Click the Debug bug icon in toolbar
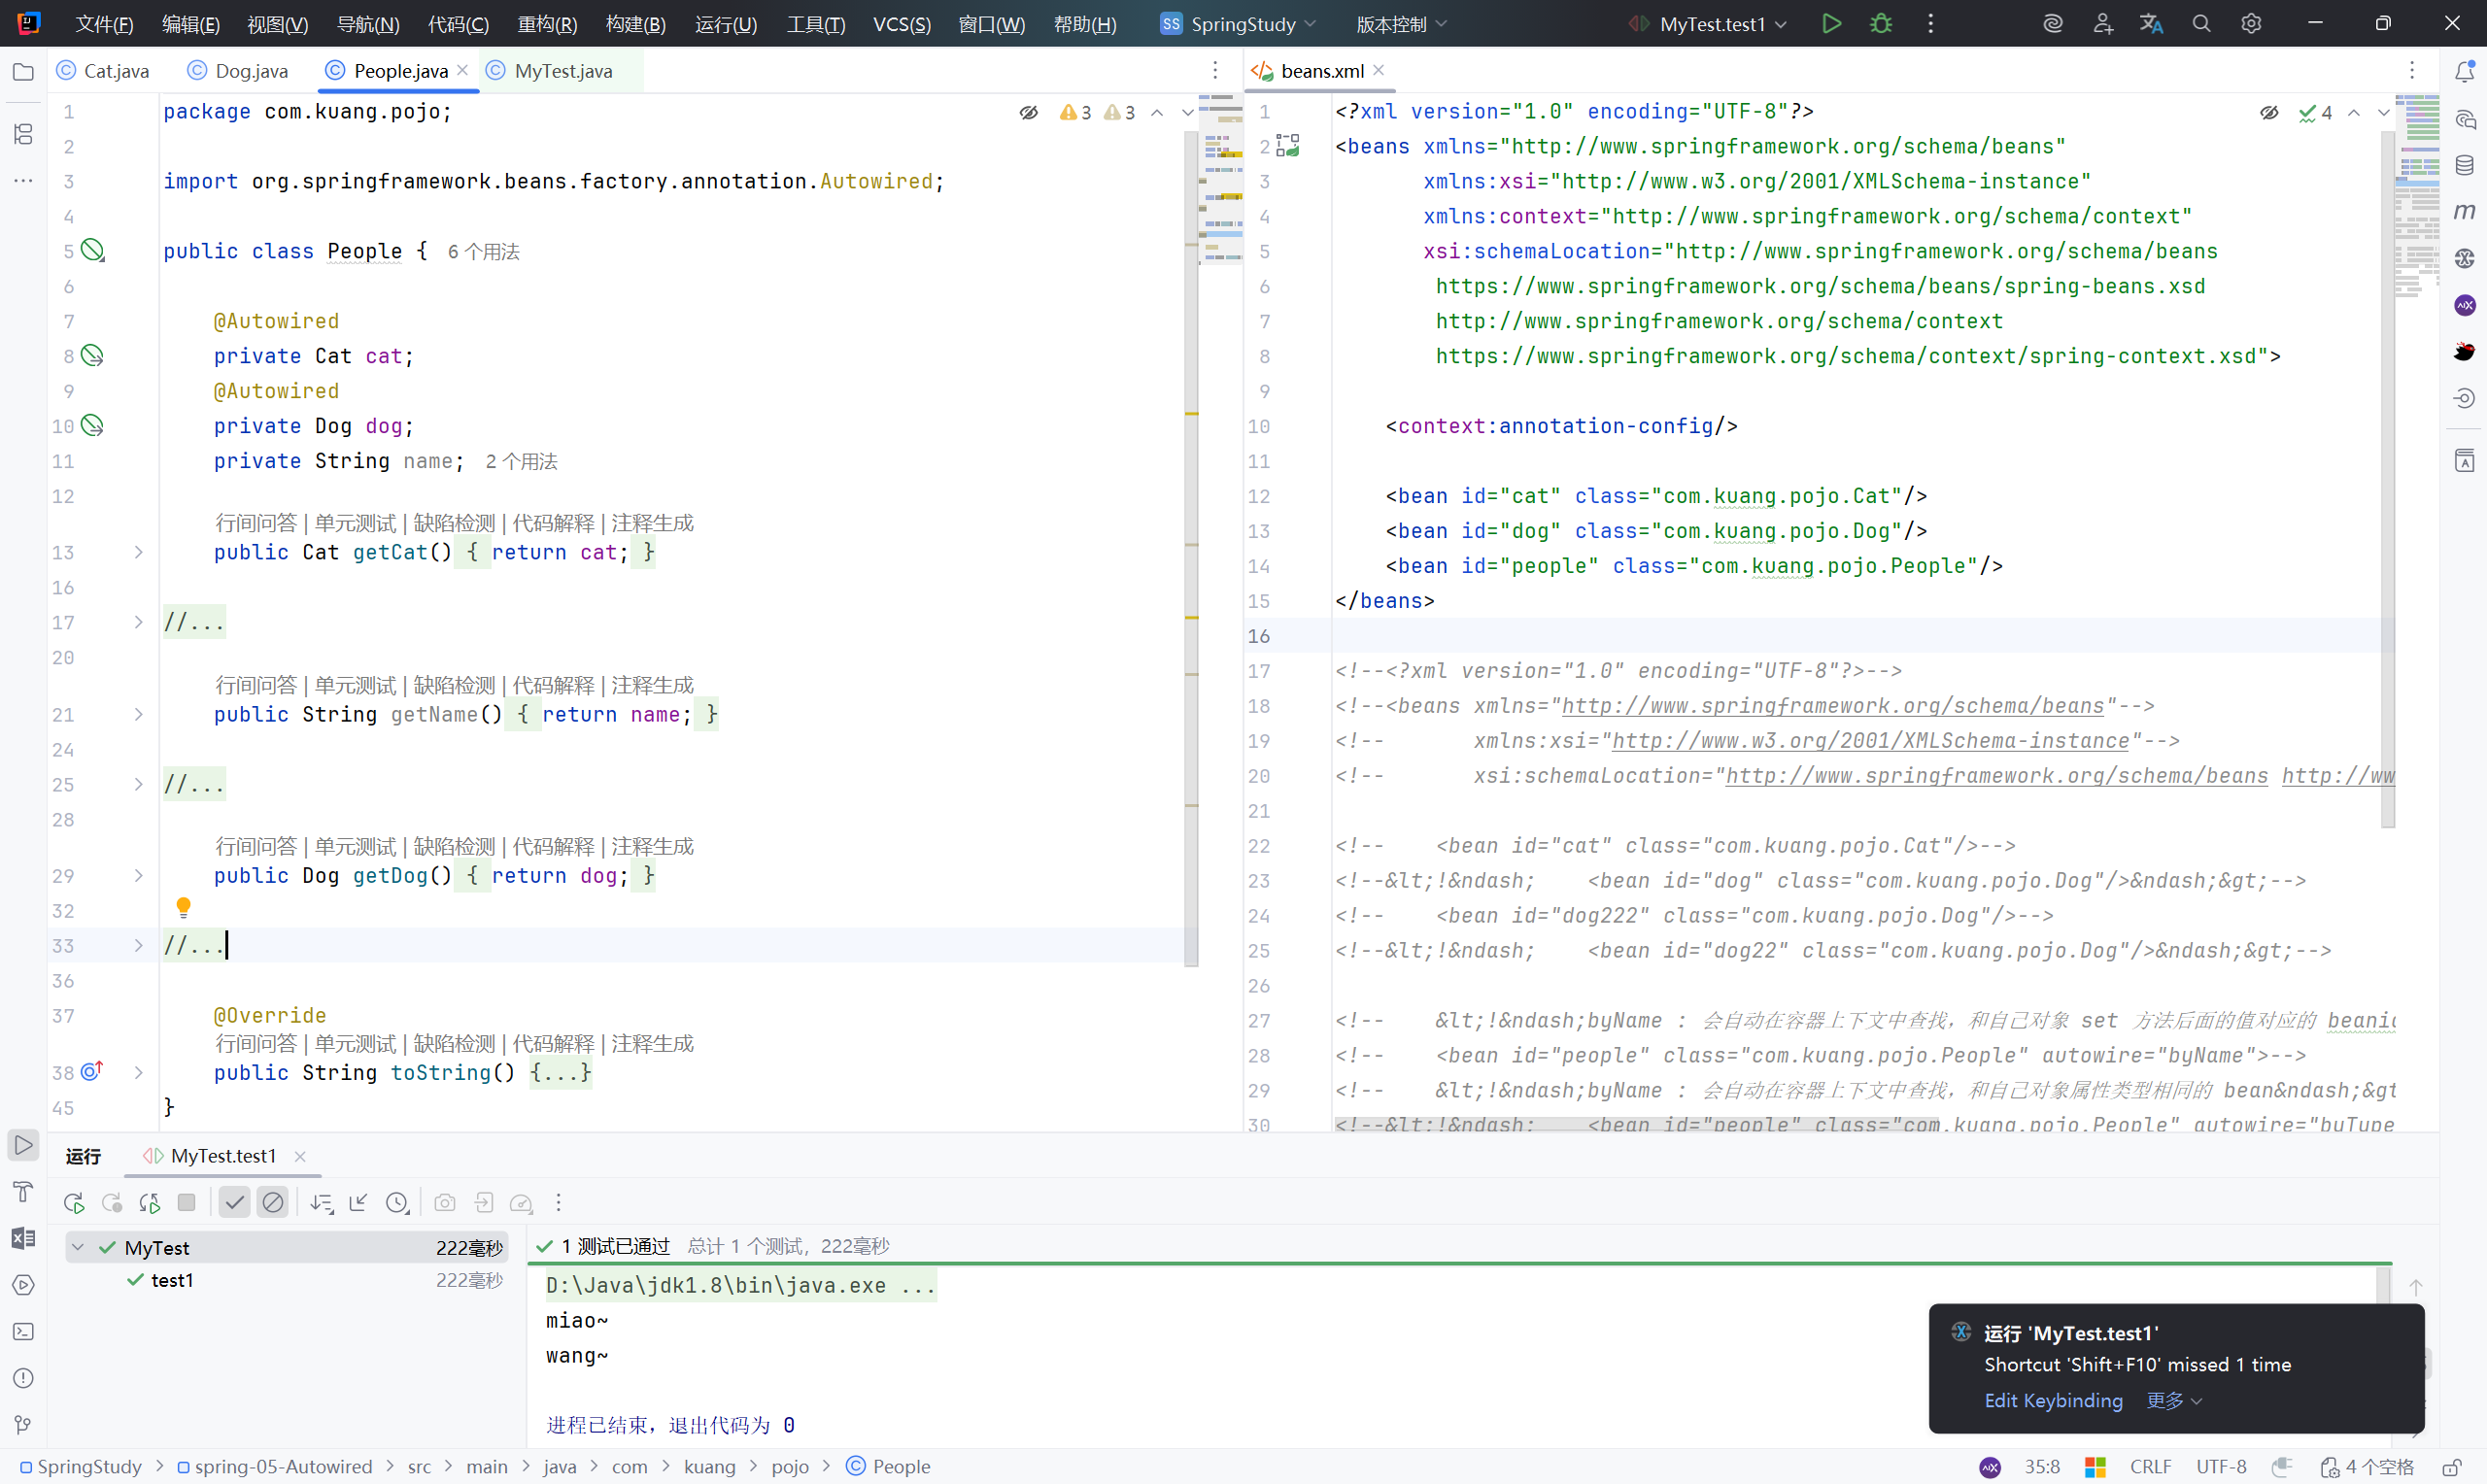 (x=1881, y=23)
